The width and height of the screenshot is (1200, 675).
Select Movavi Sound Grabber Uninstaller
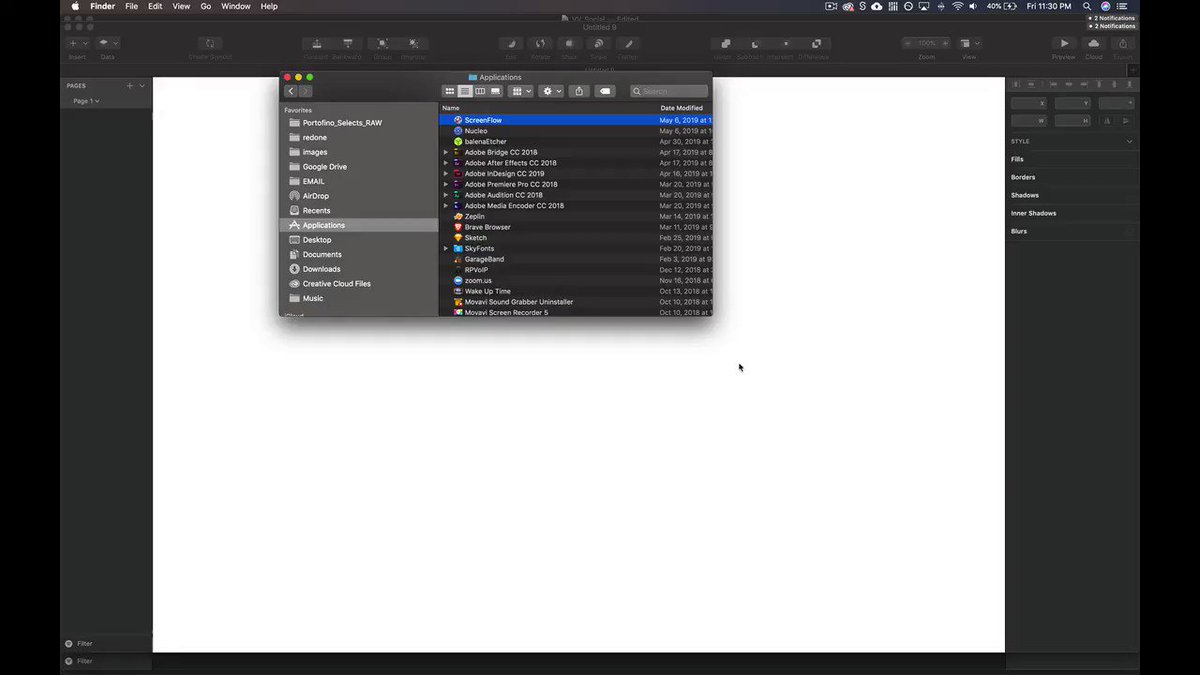[575, 302]
